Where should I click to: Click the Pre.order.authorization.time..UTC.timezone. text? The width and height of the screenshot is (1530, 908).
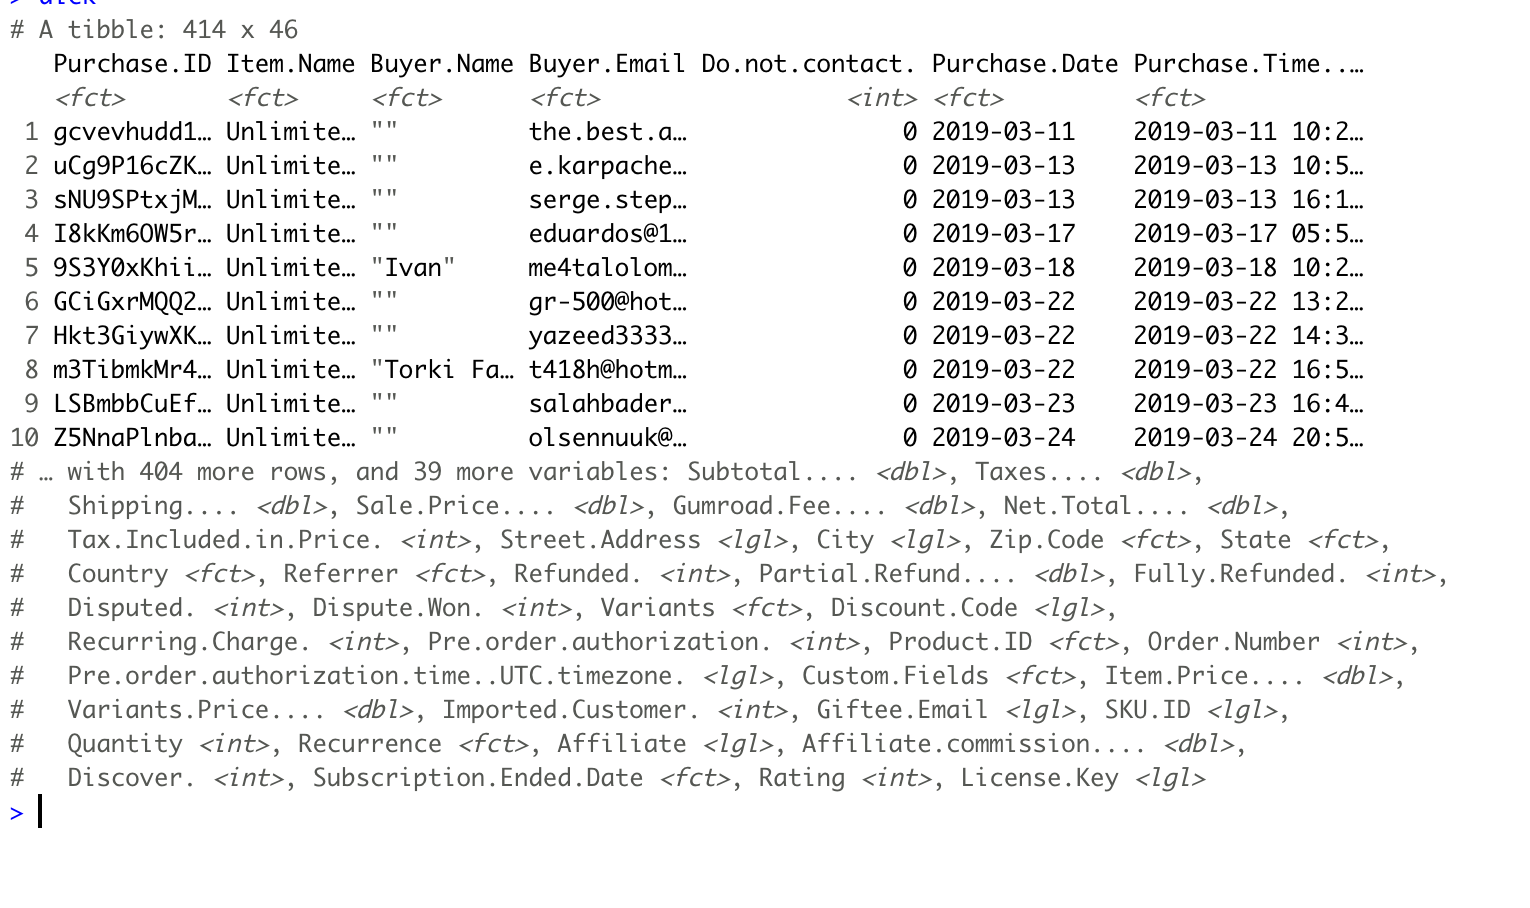(377, 676)
